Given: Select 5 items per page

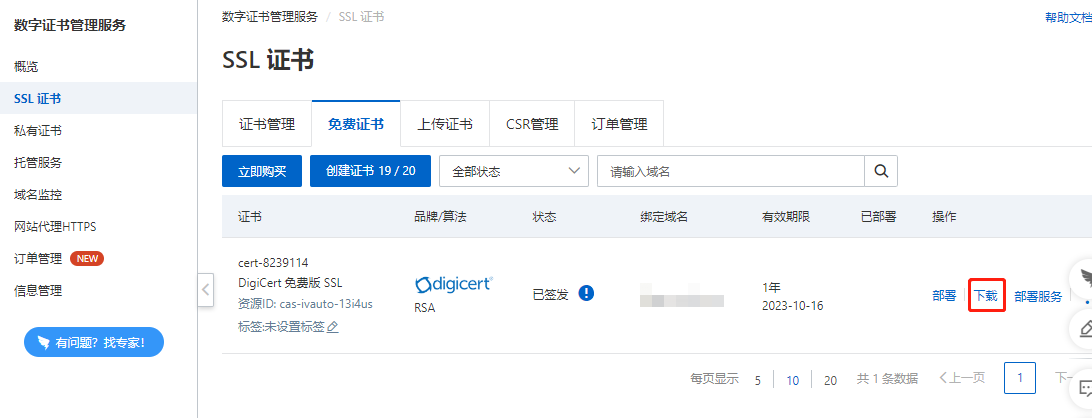Looking at the screenshot, I should [x=758, y=380].
